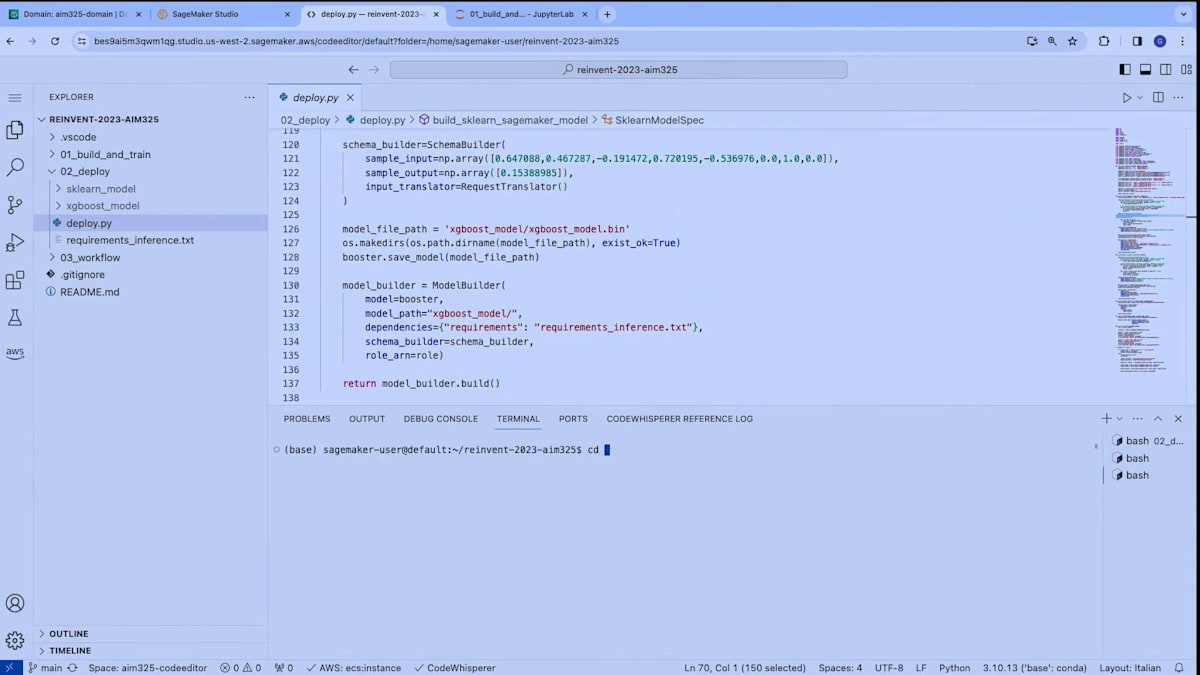Click the errors and warnings count

click(240, 667)
